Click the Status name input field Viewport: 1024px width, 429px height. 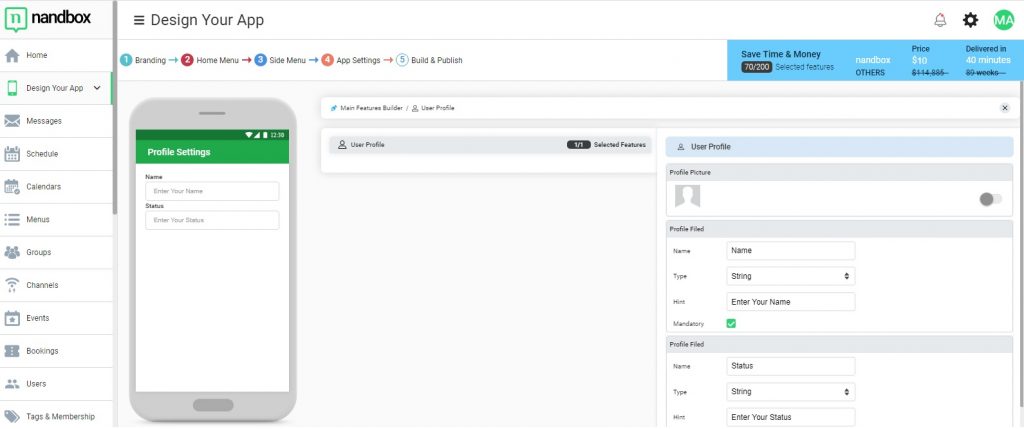[x=790, y=366]
